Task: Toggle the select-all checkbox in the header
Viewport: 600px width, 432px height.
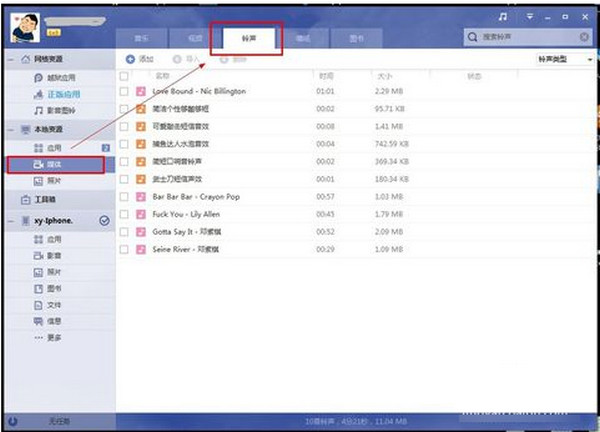Action: 124,75
